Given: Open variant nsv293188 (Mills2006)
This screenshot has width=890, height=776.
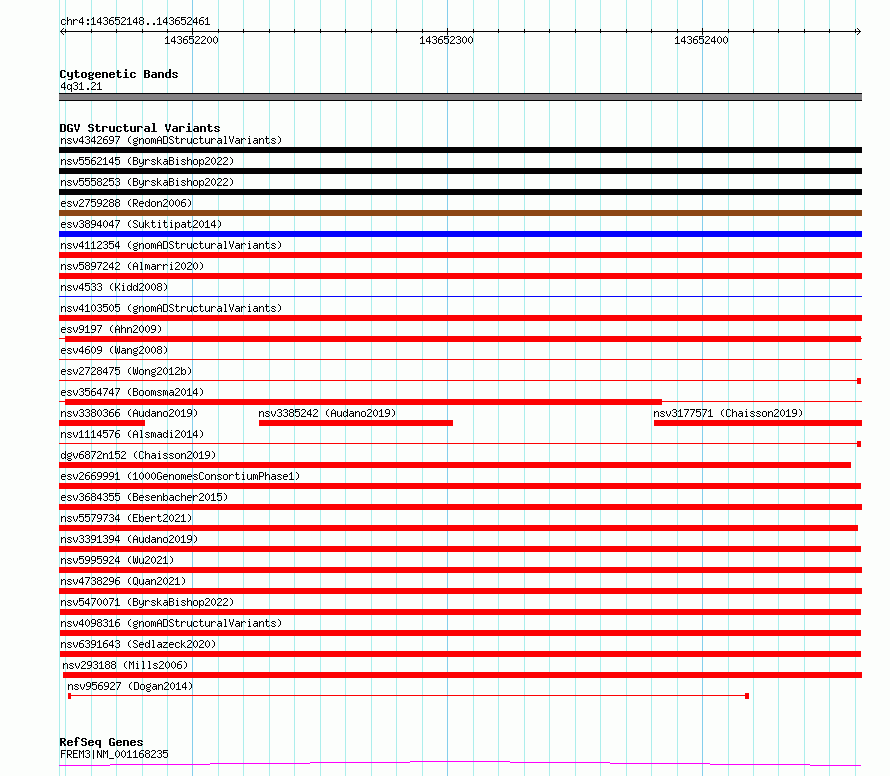Looking at the screenshot, I should click(x=125, y=665).
